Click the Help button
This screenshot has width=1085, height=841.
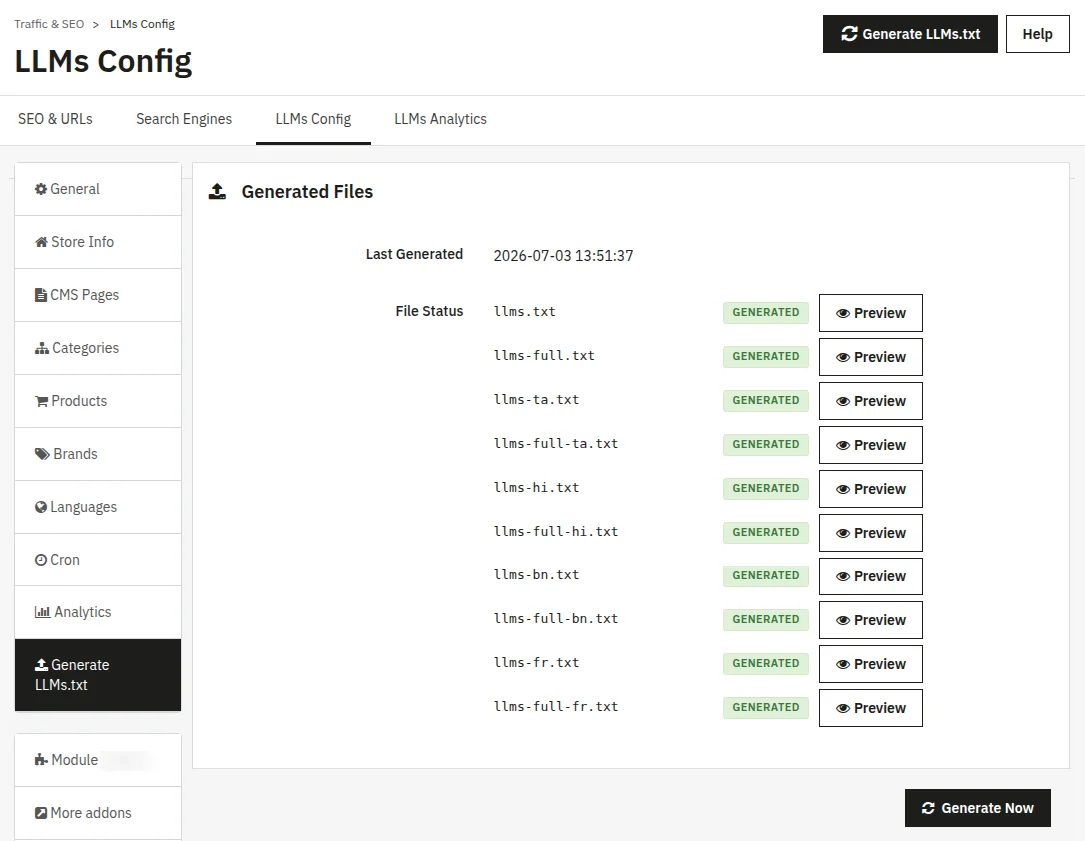coord(1037,34)
